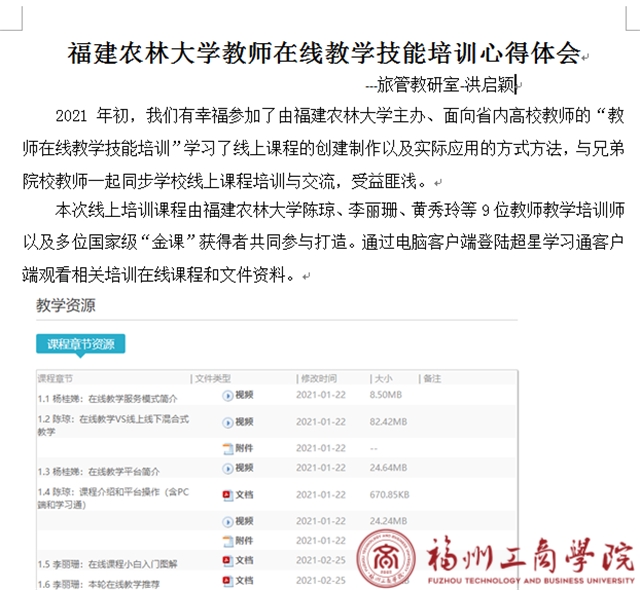Click the 24.64MB size value

point(388,468)
